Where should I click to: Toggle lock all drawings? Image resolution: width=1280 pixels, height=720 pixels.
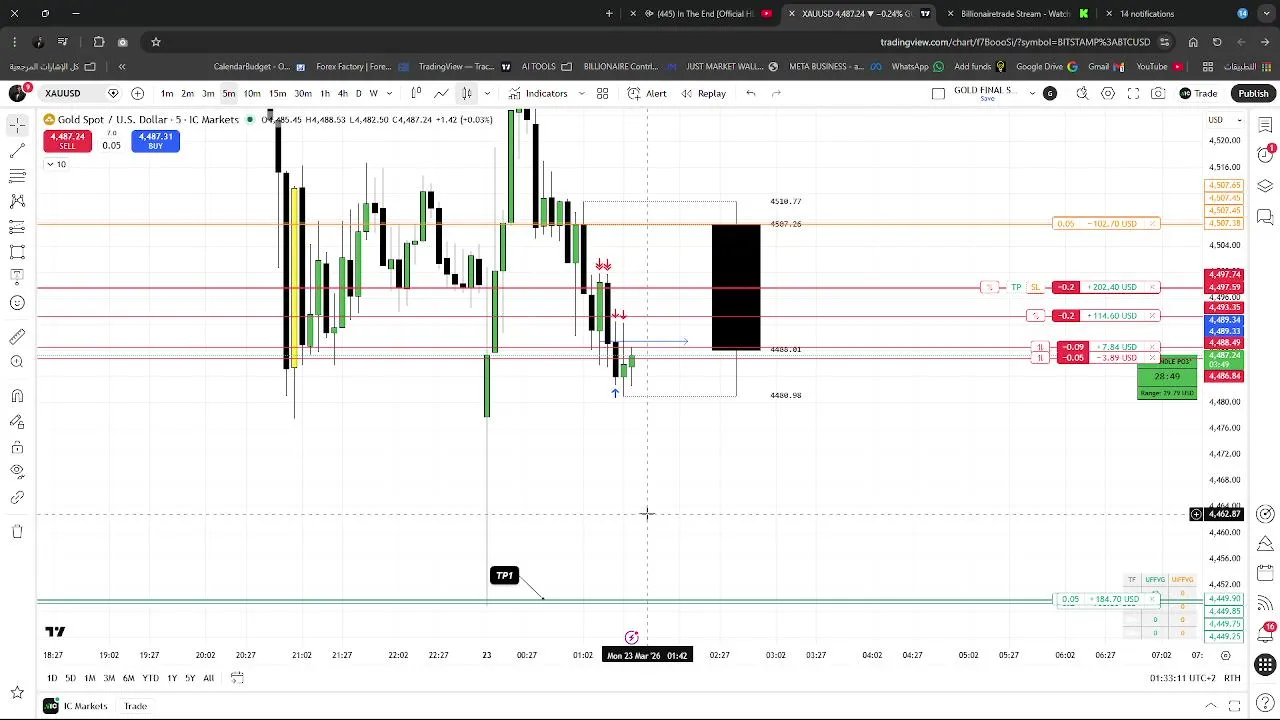pyautogui.click(x=17, y=447)
